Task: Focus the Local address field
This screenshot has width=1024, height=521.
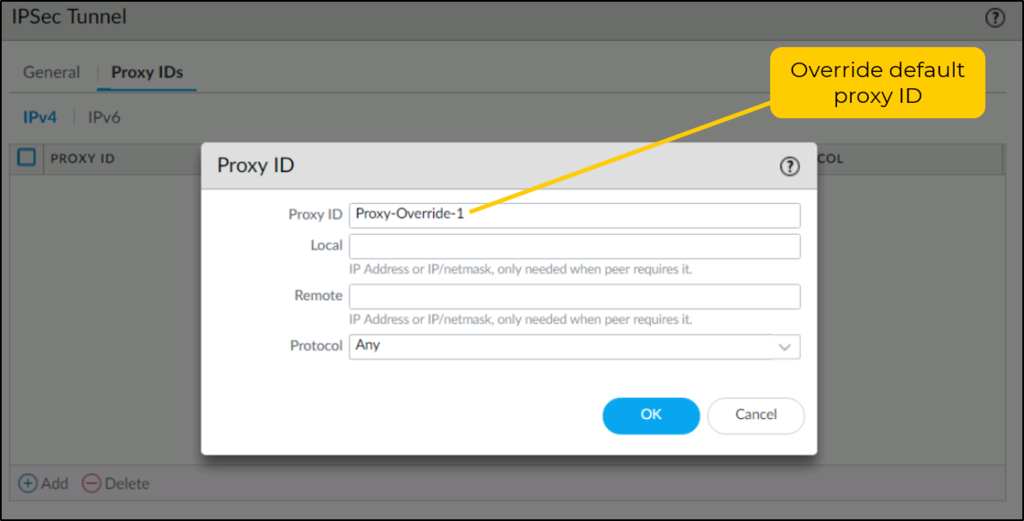Action: click(575, 246)
